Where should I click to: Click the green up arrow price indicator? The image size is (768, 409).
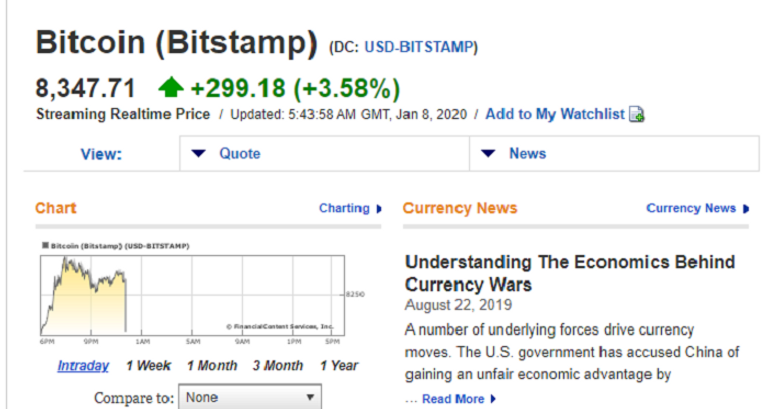pos(171,88)
